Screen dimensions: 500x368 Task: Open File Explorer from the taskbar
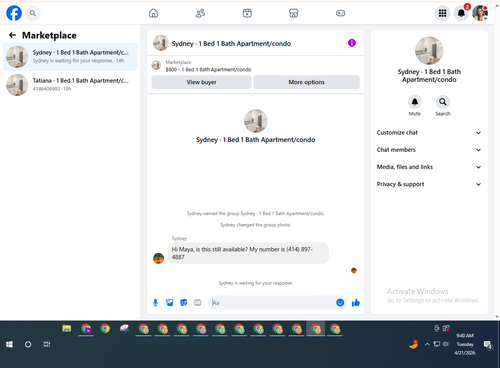(67, 329)
